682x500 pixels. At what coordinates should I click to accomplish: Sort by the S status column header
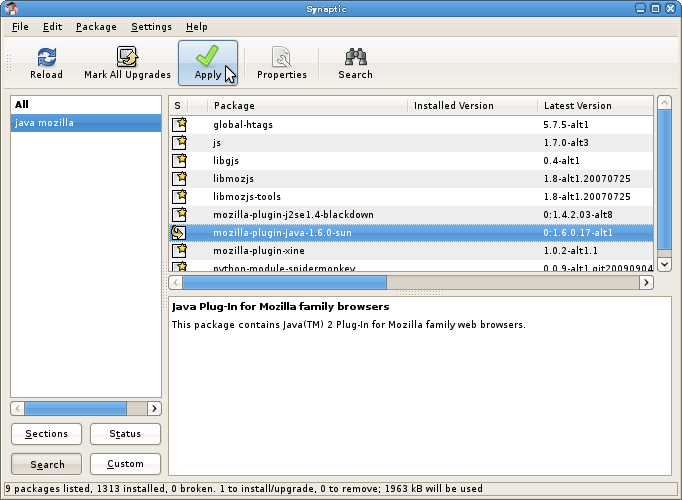tap(177, 106)
